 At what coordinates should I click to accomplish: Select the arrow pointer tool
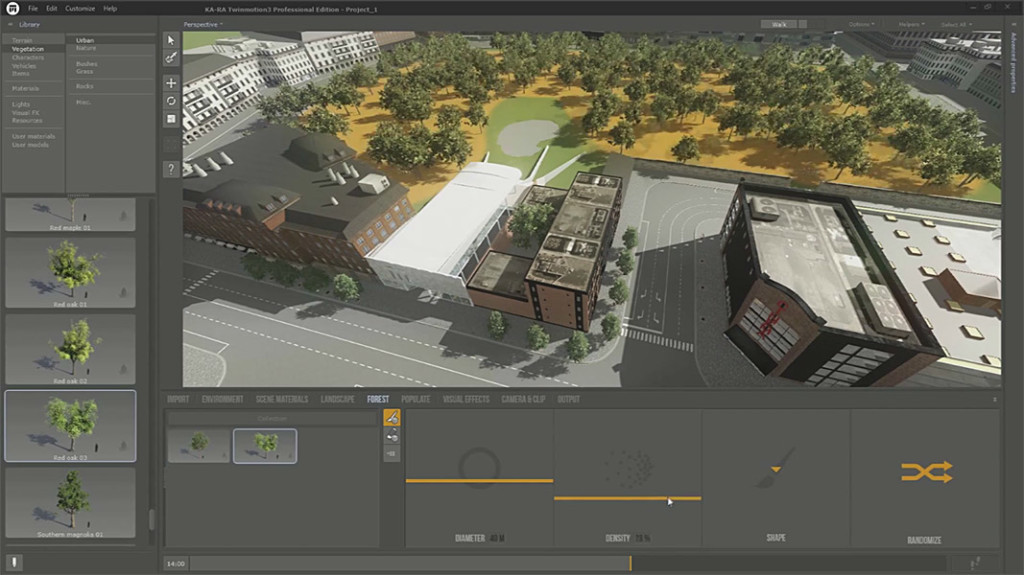coord(171,40)
